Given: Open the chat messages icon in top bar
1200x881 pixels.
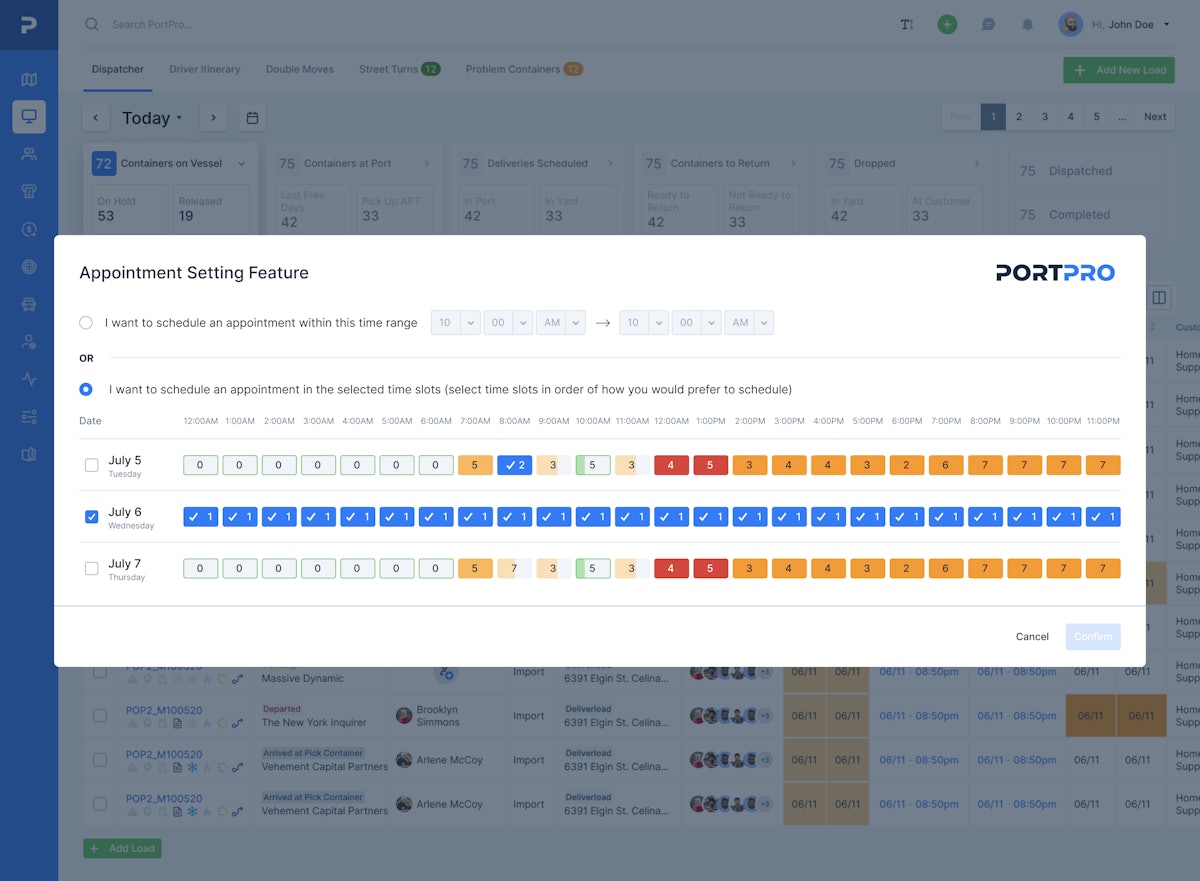Looking at the screenshot, I should [988, 23].
